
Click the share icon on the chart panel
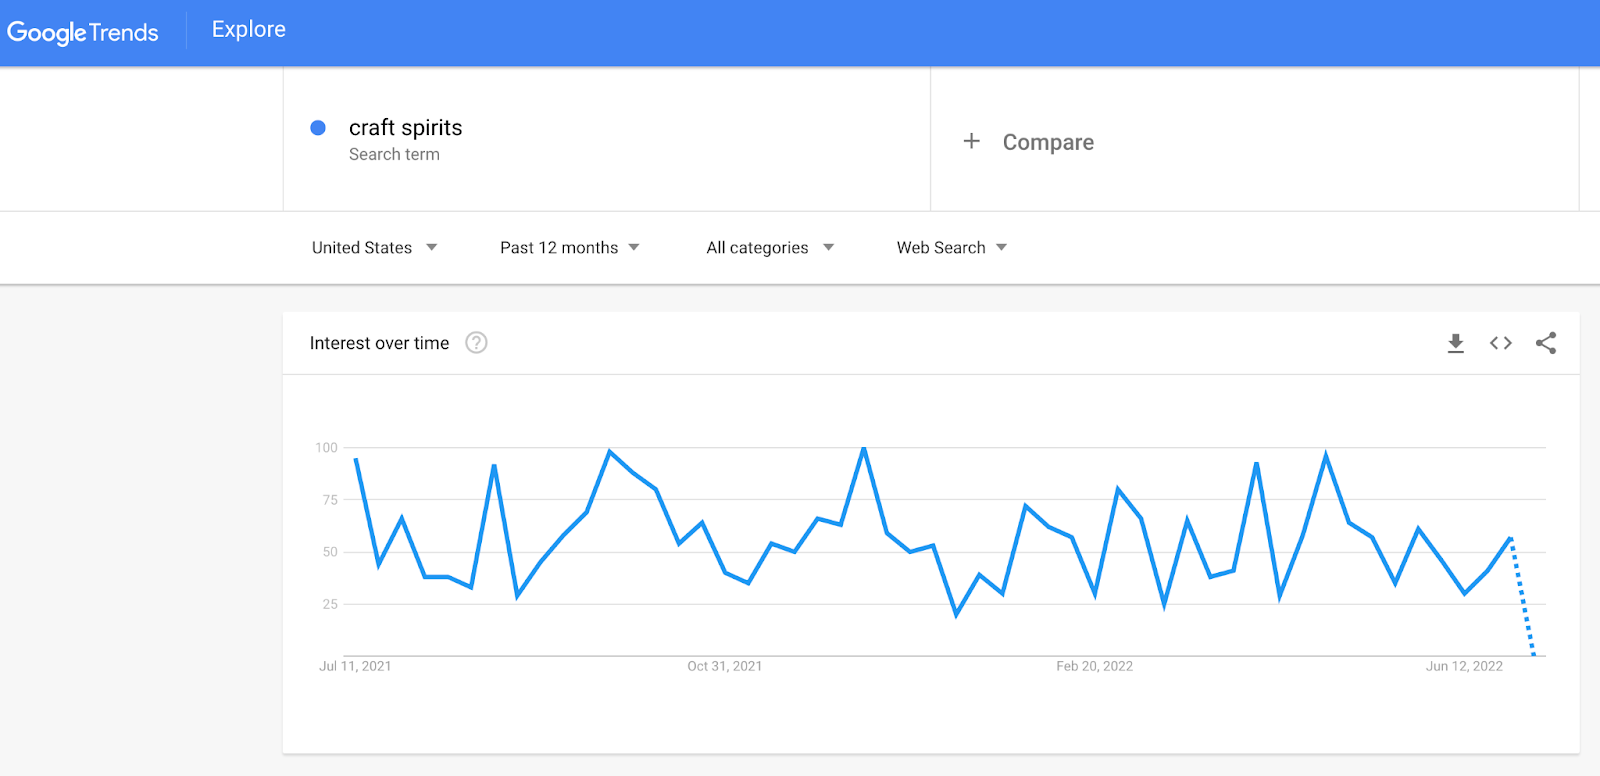tap(1545, 343)
